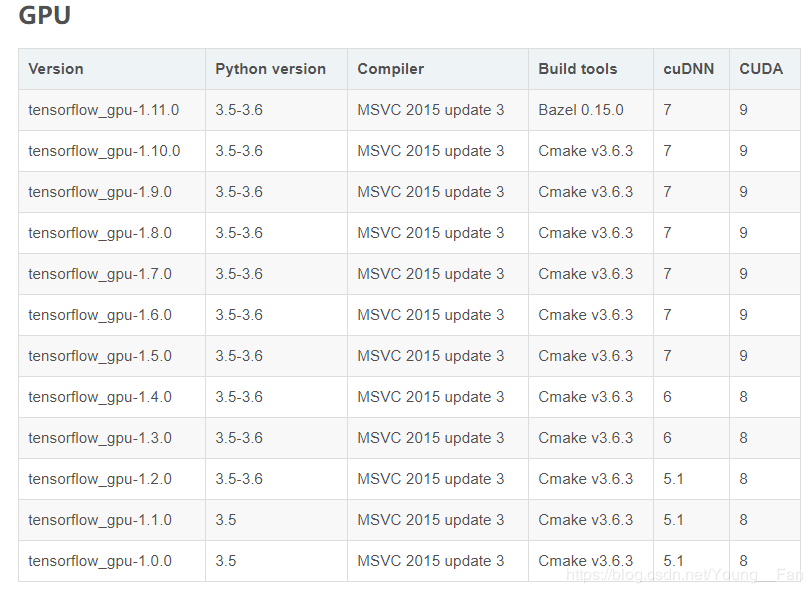Open the blog.csdn.net watermark link
This screenshot has height=593, width=812.
683,575
